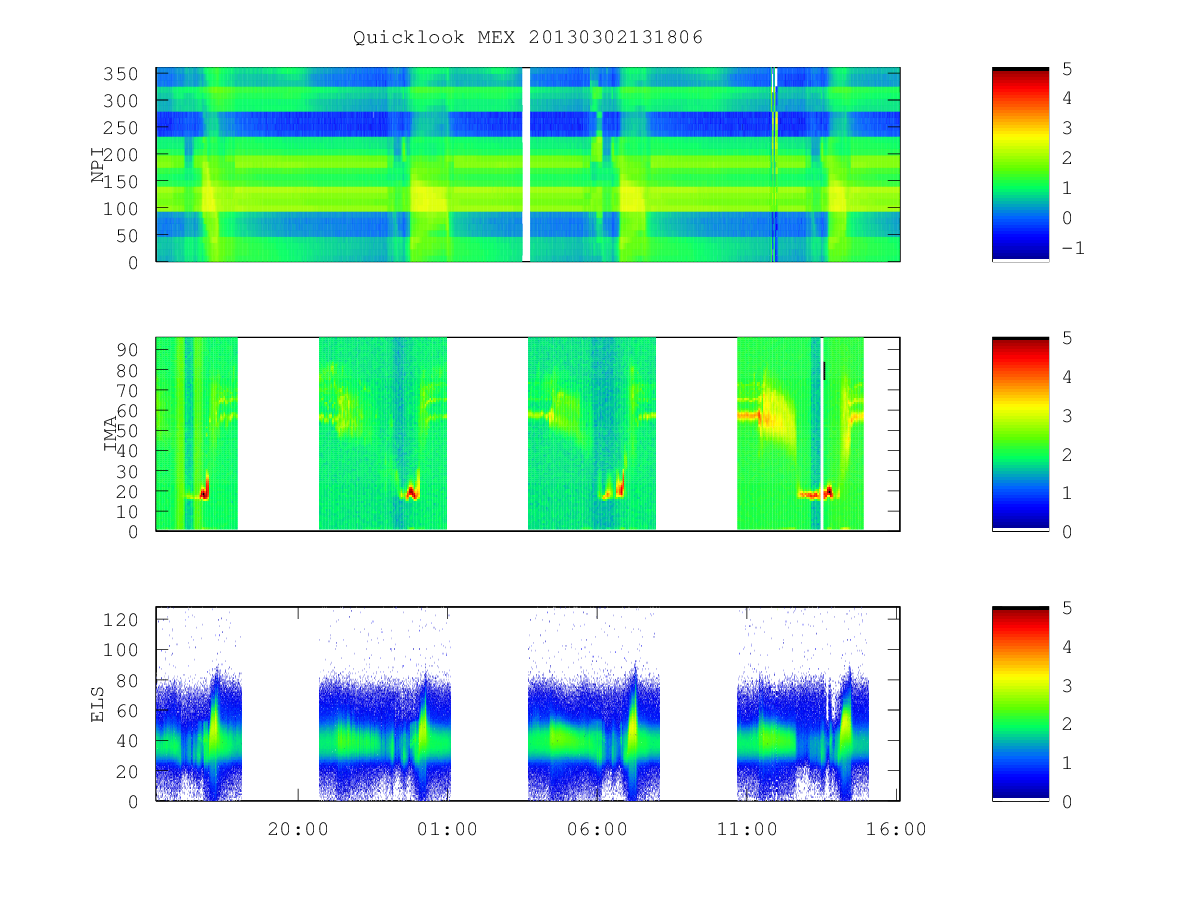The image size is (1200, 900).
Task: Click the NPI spectrogram panel
Action: (528, 165)
